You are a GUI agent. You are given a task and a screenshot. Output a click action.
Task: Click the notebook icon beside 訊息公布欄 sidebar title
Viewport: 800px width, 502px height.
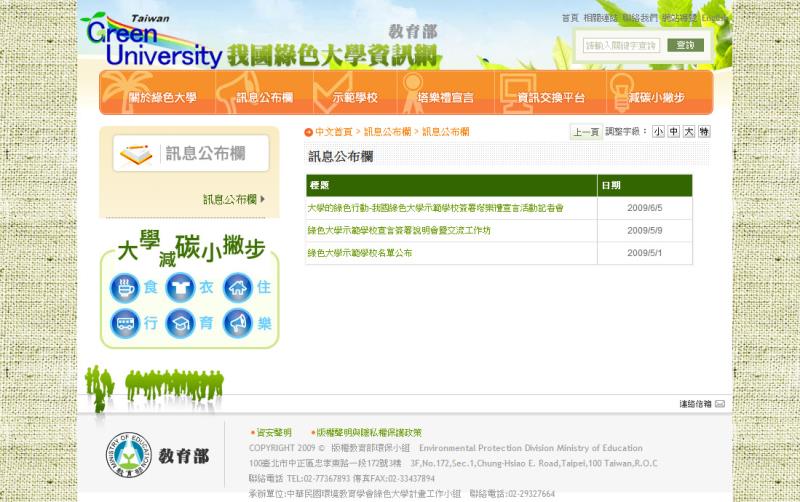coord(136,155)
